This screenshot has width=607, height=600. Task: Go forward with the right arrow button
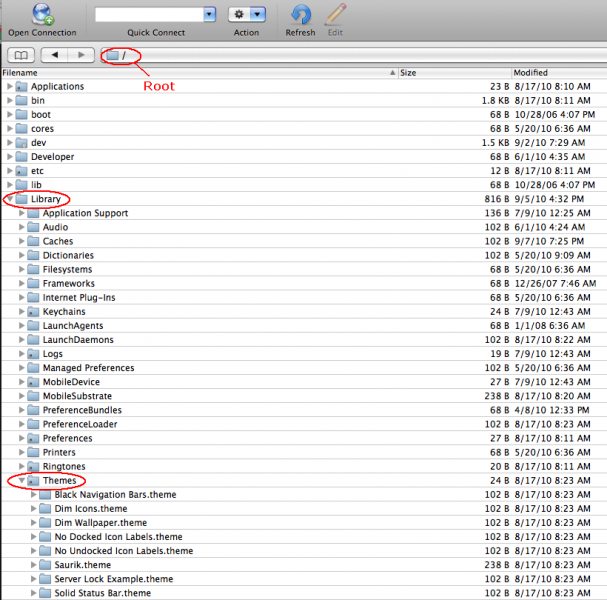point(82,55)
